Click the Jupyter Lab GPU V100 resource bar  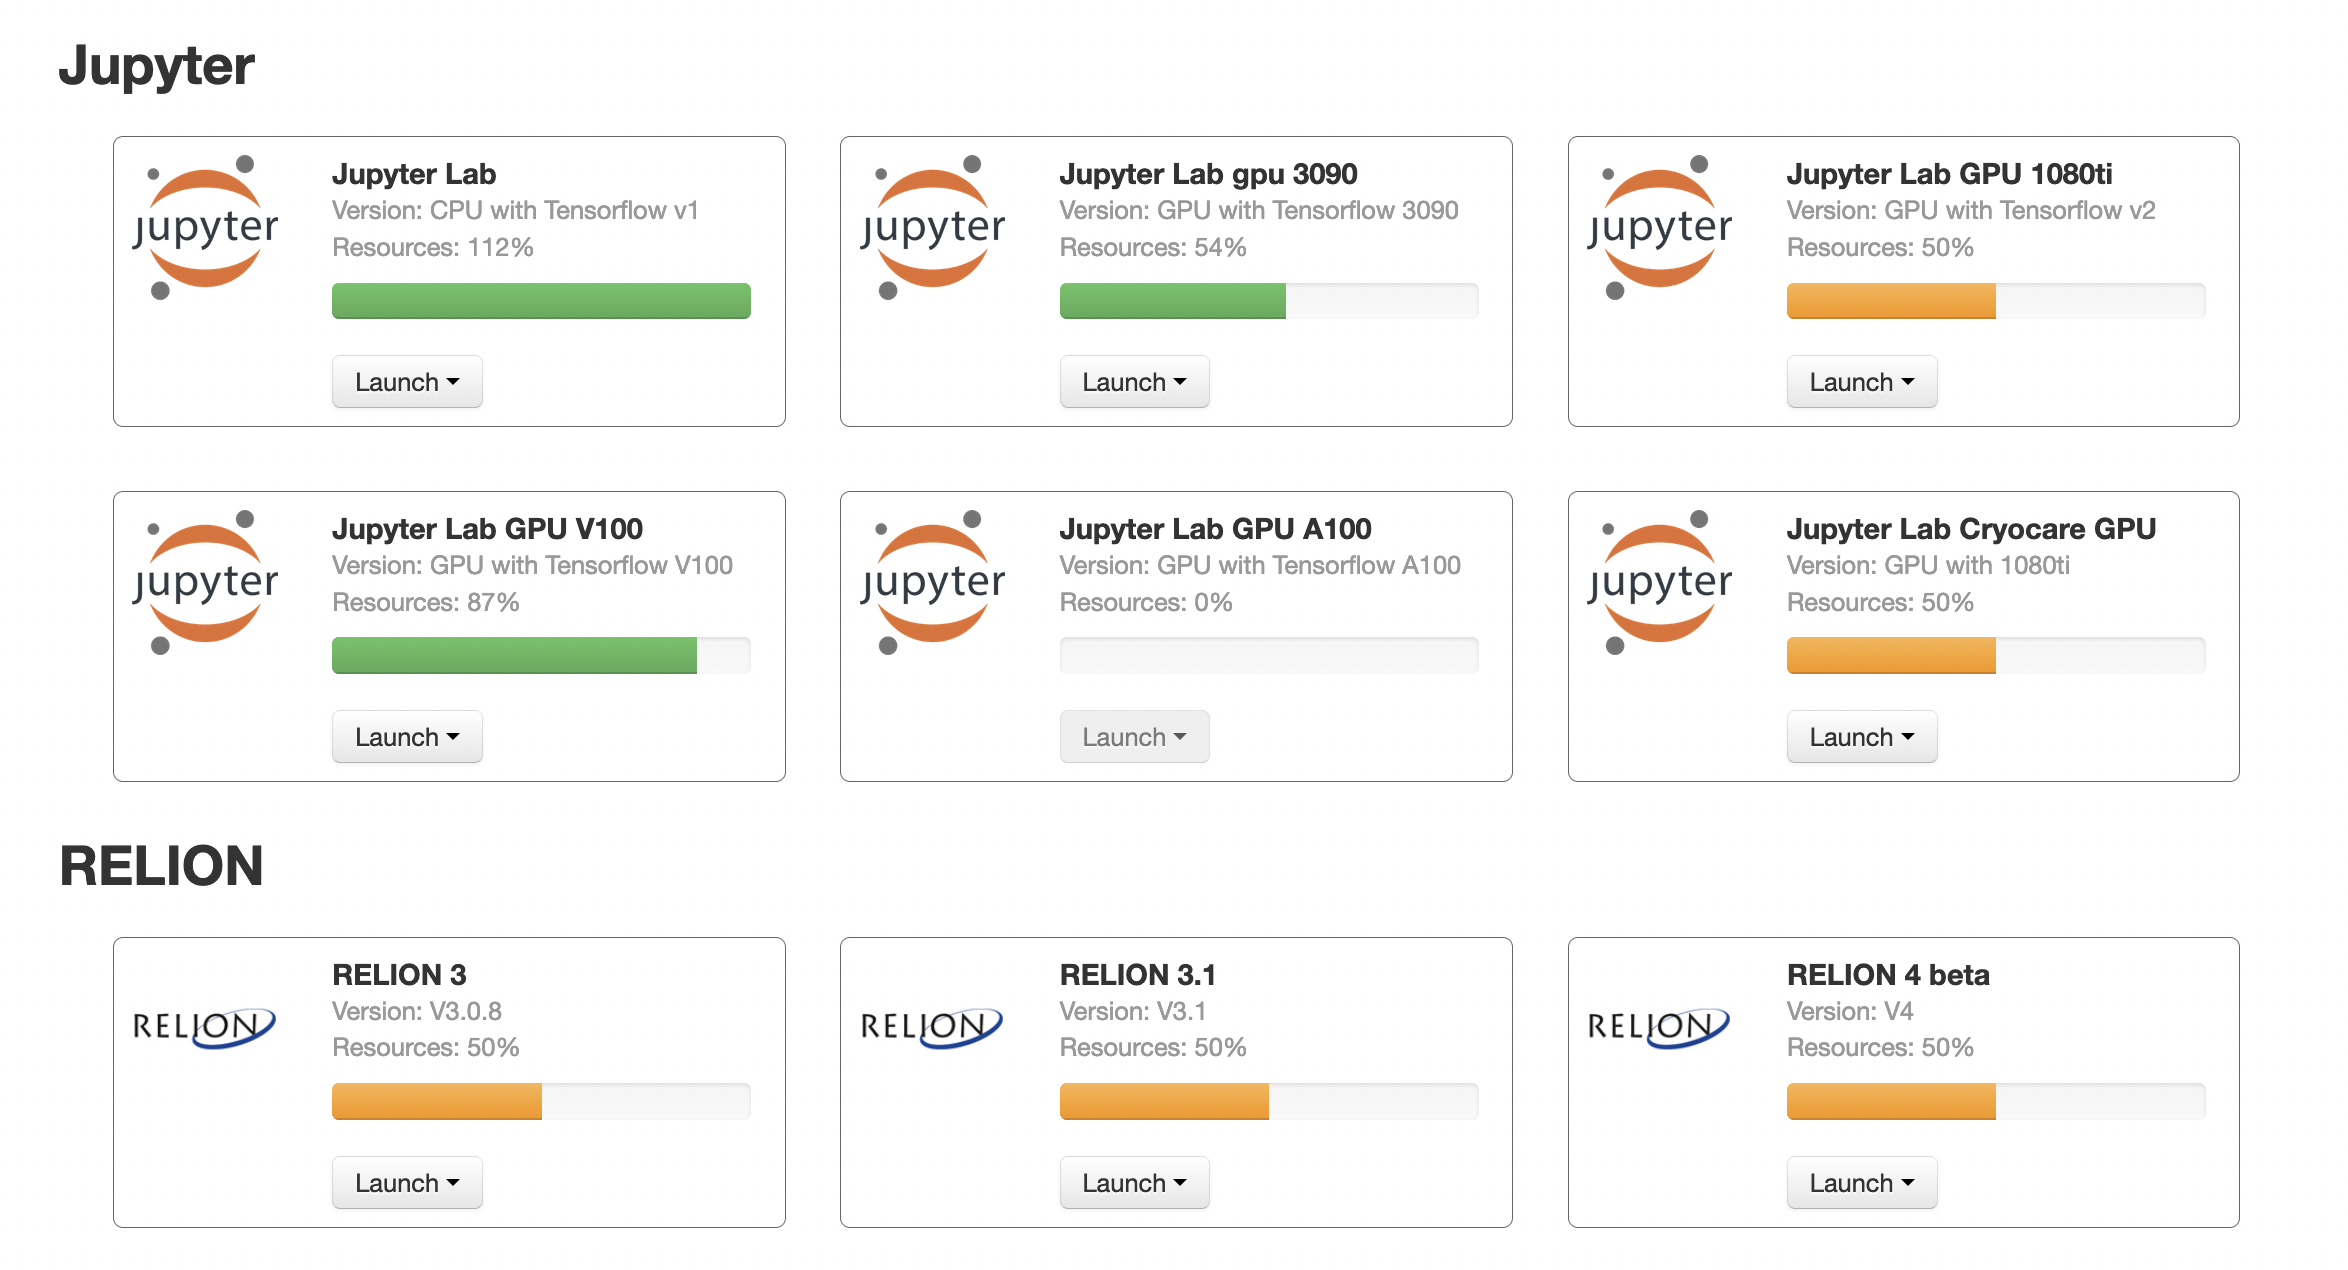pyautogui.click(x=541, y=656)
